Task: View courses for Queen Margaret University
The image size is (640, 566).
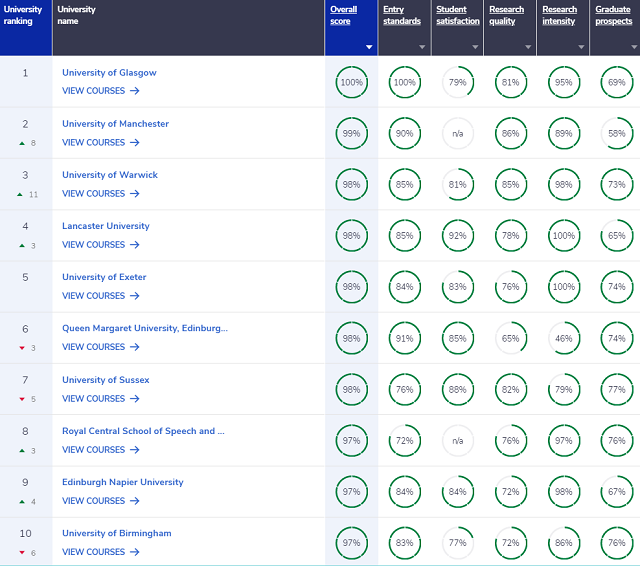Action: [x=101, y=347]
